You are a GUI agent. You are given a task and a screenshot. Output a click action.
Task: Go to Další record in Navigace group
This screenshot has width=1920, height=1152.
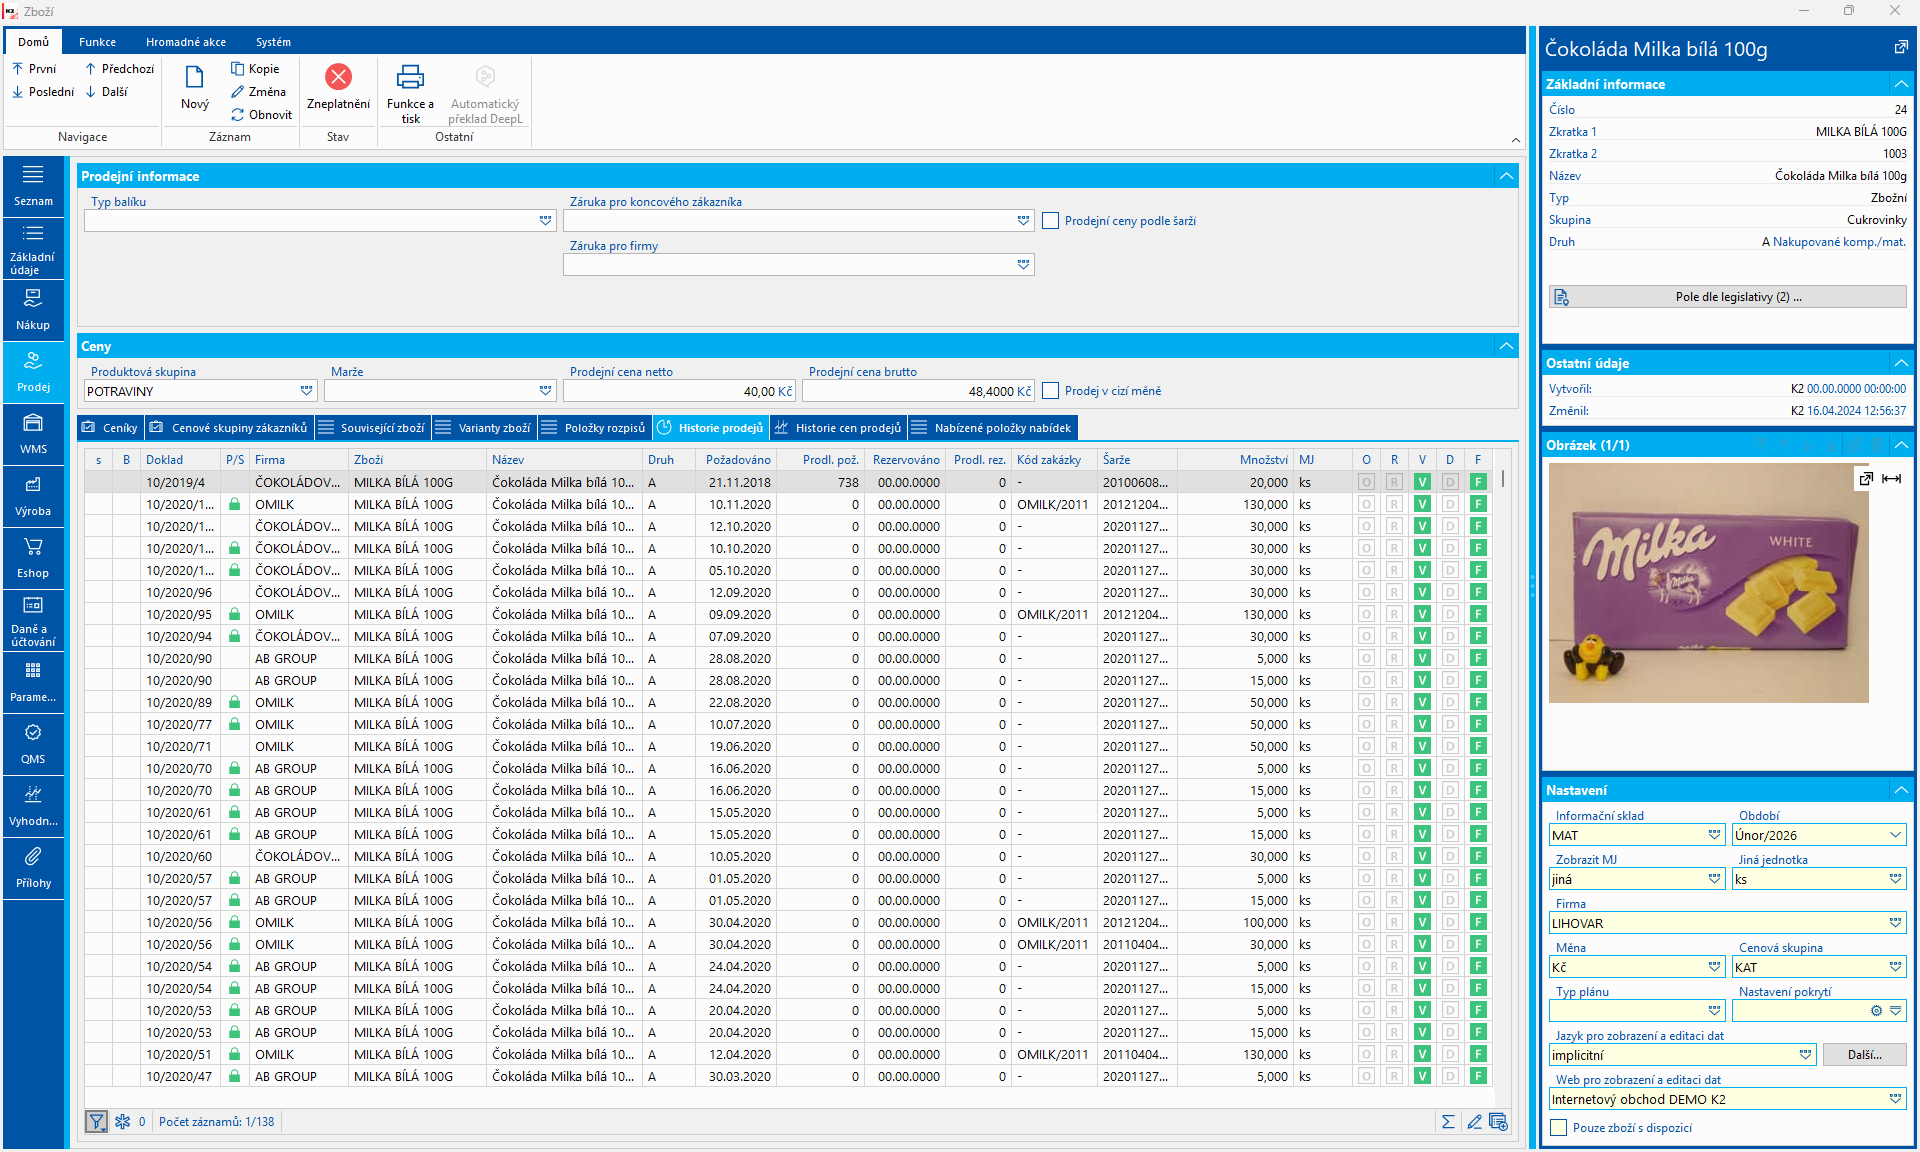(x=106, y=92)
